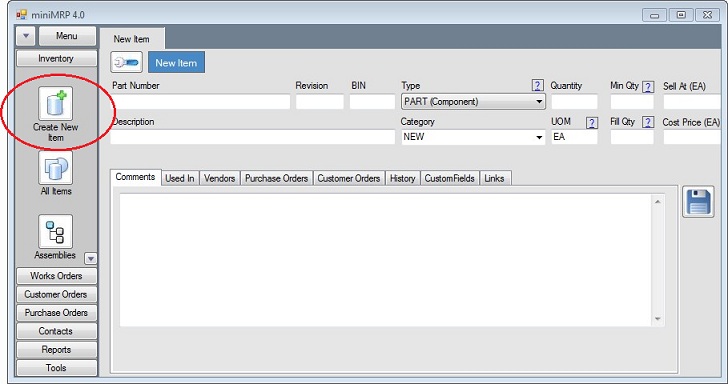Click the Quantity input field
Screen dimensions: 728x384
coord(574,102)
